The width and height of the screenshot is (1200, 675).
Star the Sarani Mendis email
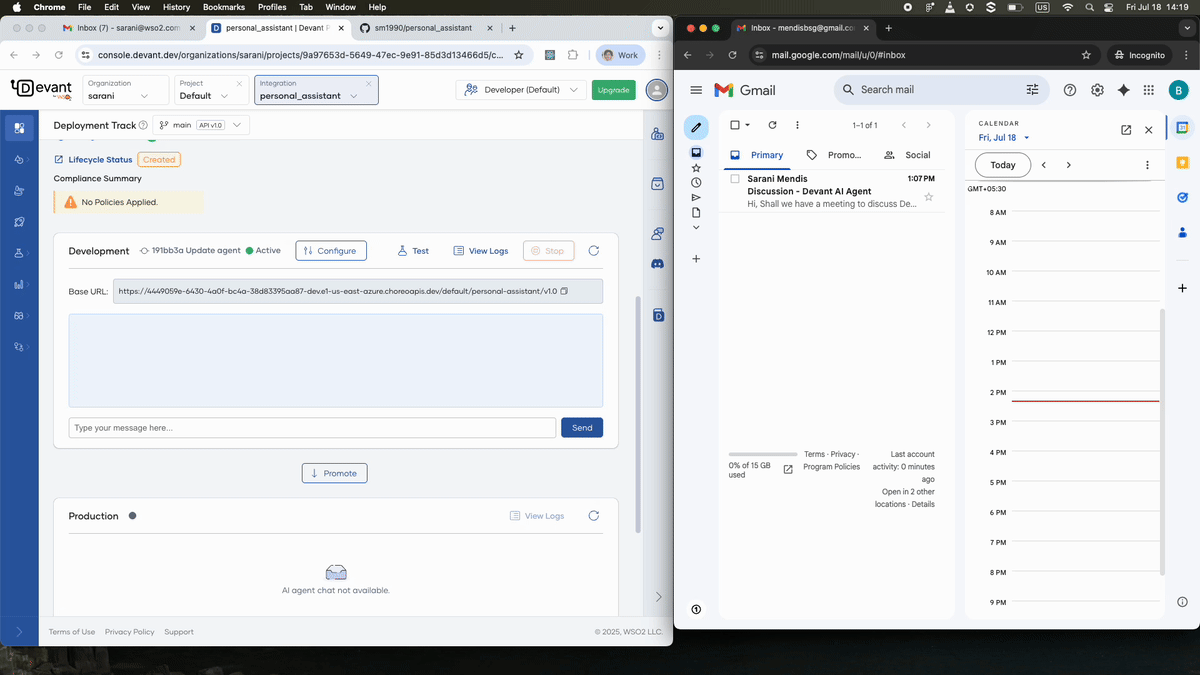928,197
